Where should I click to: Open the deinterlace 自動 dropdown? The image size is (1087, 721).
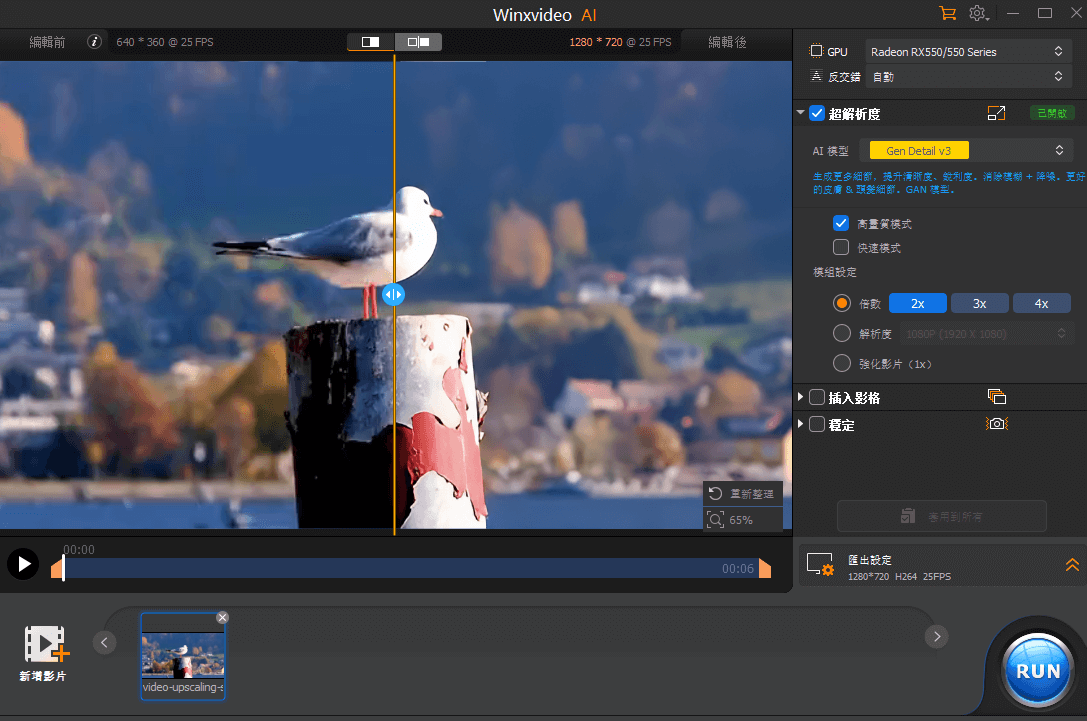pos(968,77)
